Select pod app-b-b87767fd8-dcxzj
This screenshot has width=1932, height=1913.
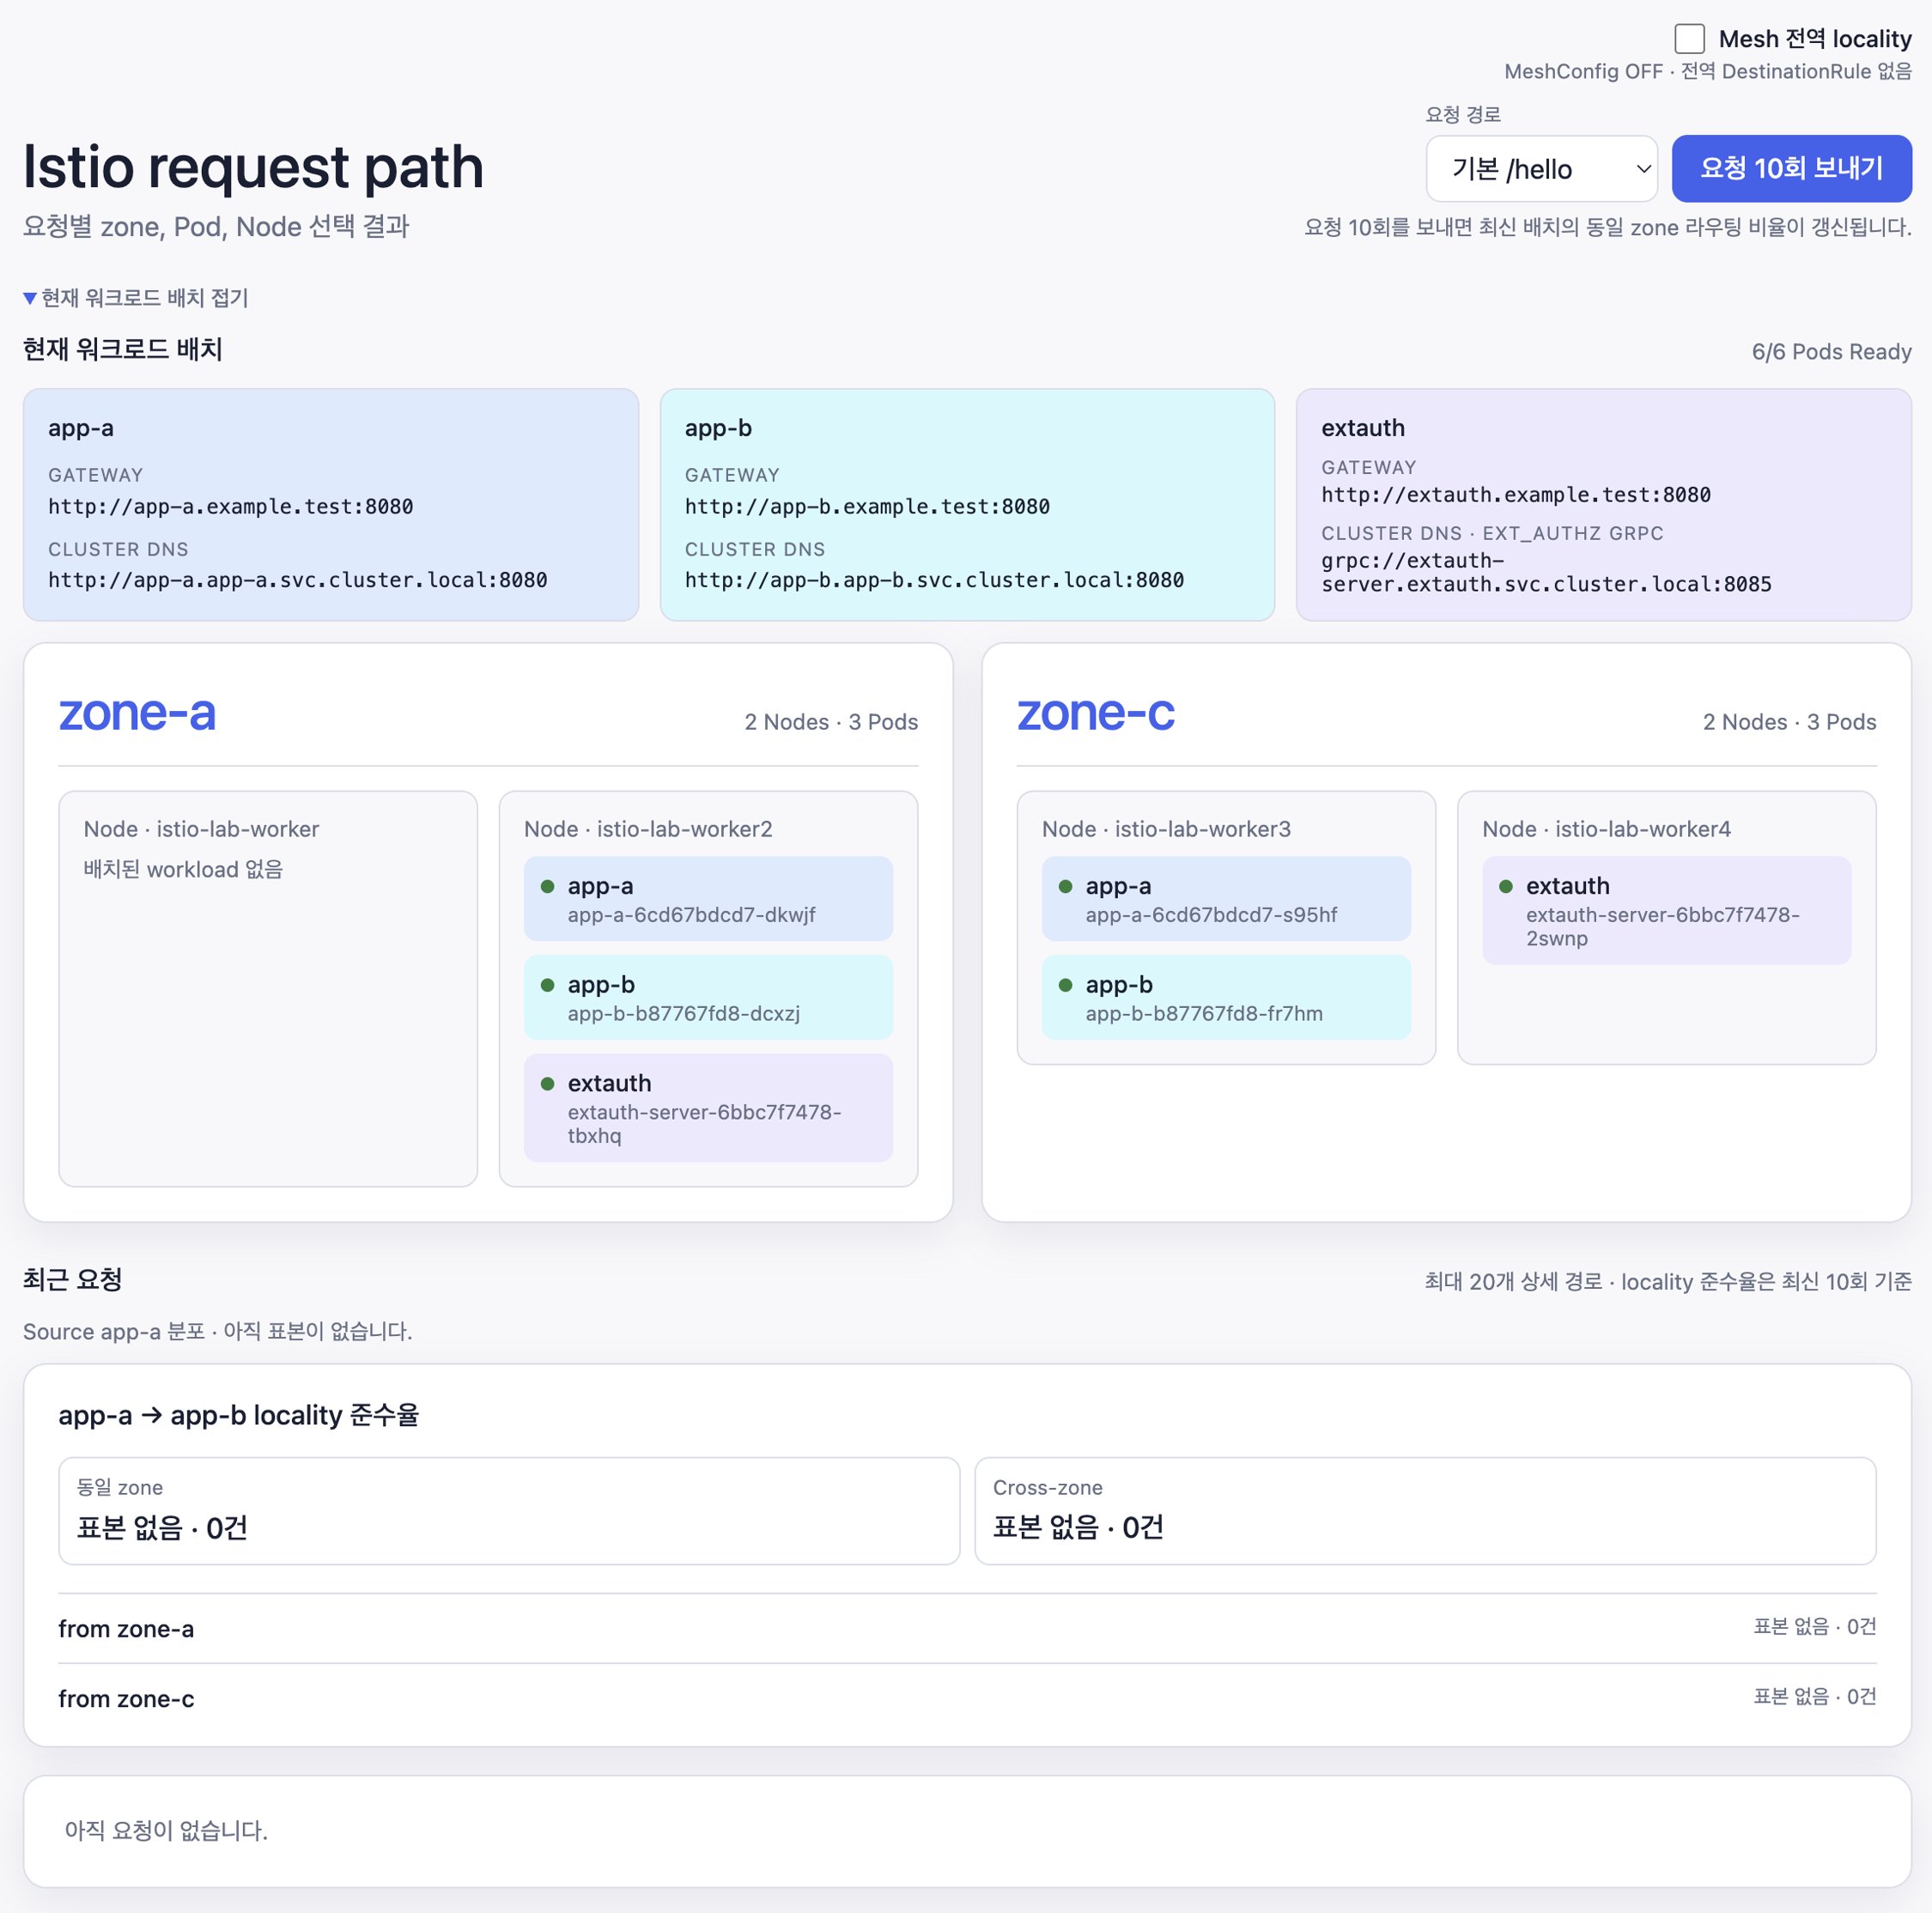point(708,997)
